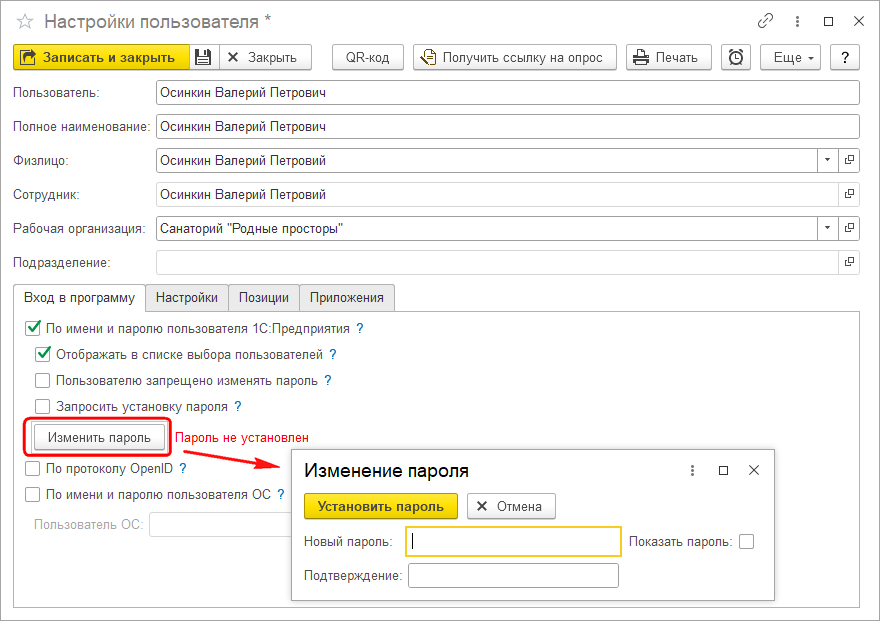Enable Запросить установку пароля checkbox
The height and width of the screenshot is (621, 880).
42,407
